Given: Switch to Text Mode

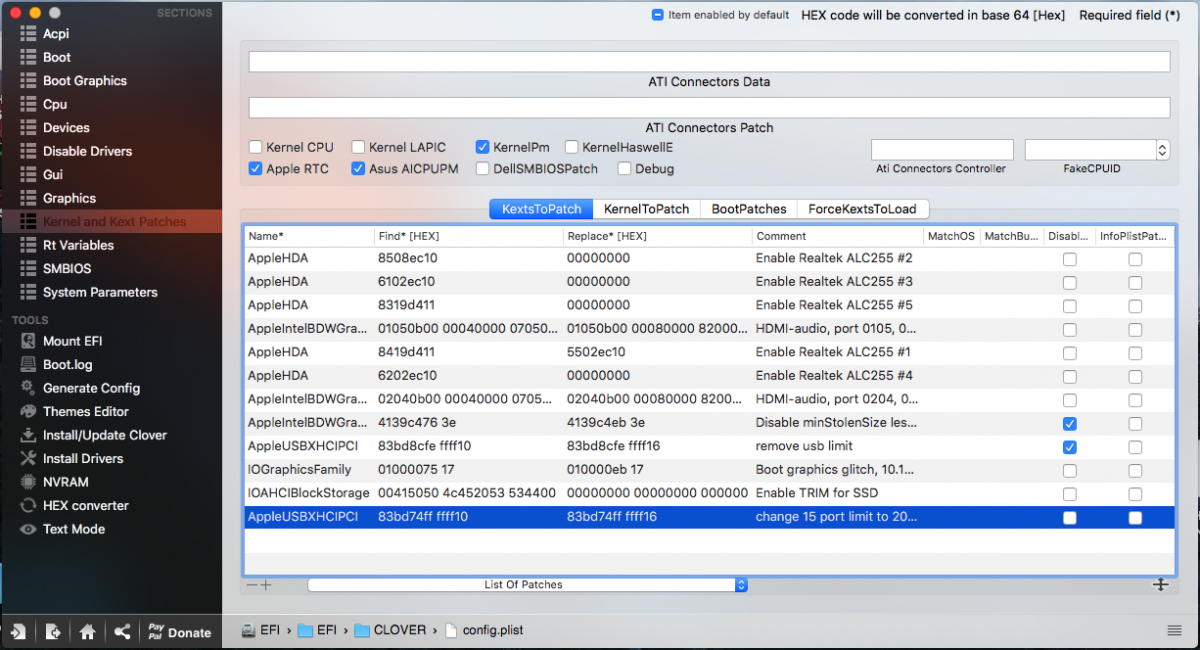Looking at the screenshot, I should point(73,529).
